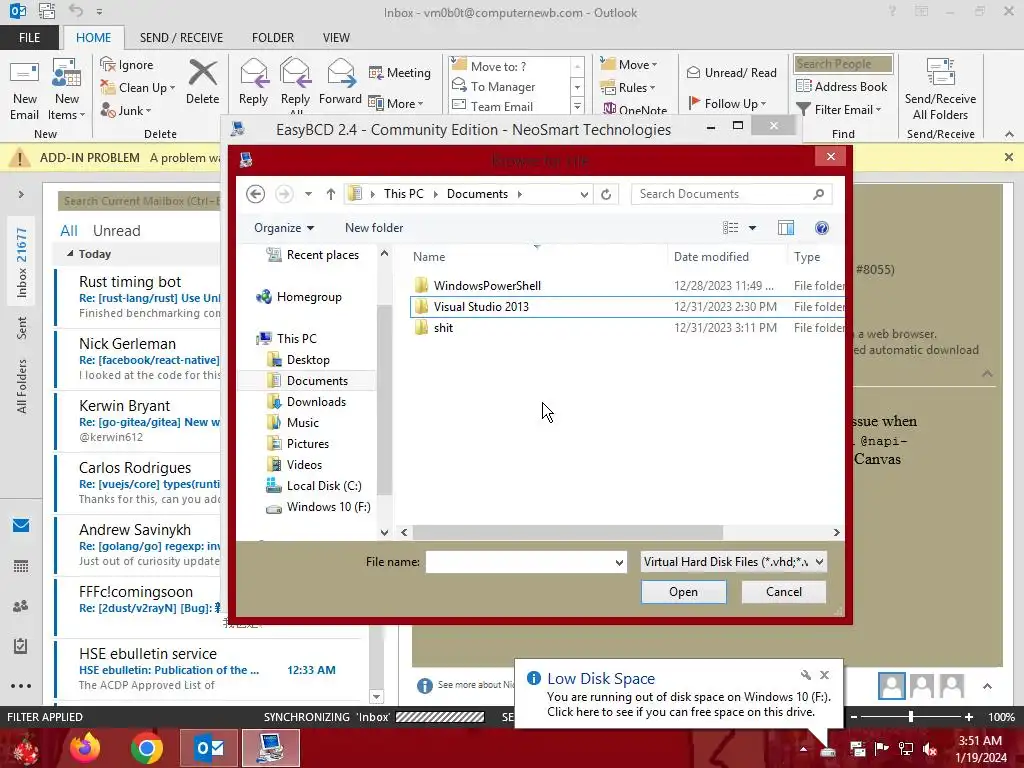The image size is (1024, 768).
Task: Select Homegroup in navigation tree
Action: pyautogui.click(x=309, y=297)
